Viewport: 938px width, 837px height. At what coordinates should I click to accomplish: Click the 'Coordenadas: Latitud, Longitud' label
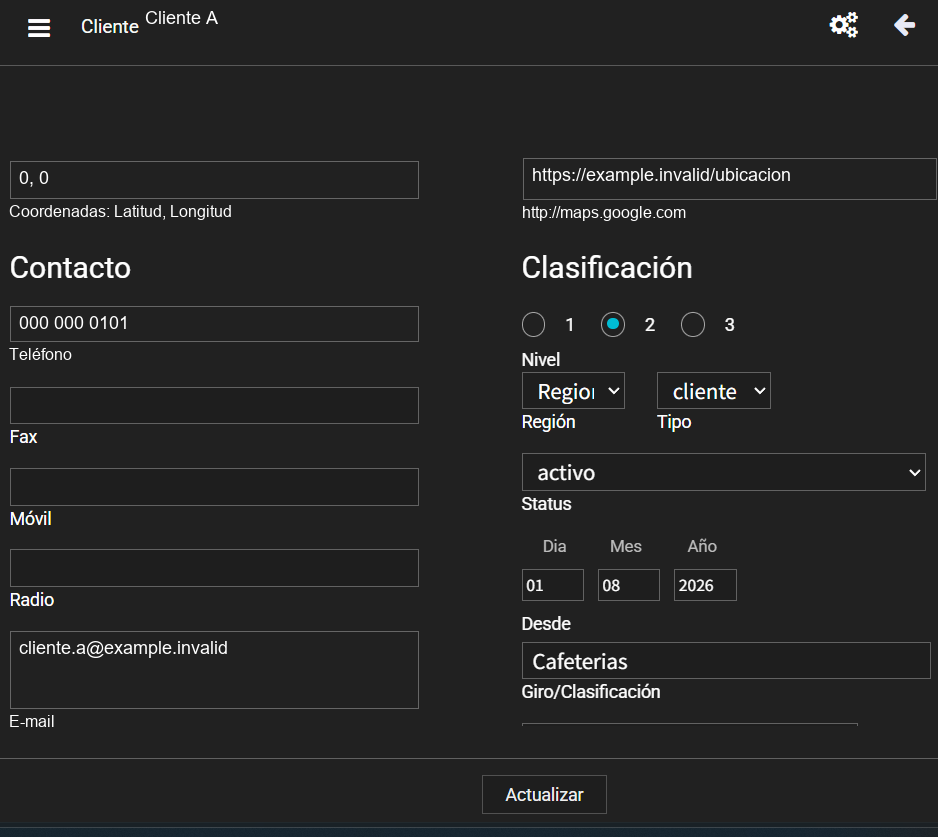(120, 212)
